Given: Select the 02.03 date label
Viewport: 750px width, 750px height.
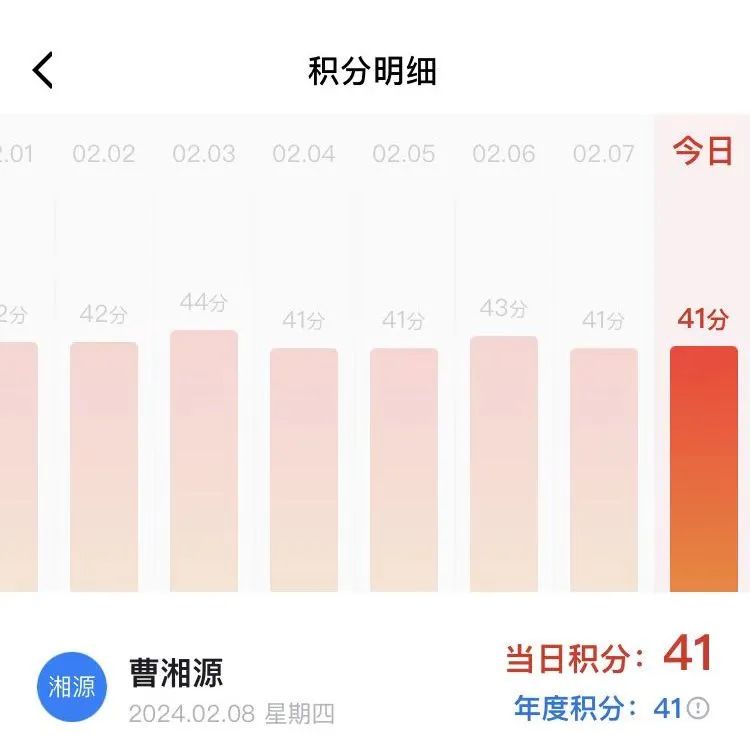Looking at the screenshot, I should click(x=204, y=154).
